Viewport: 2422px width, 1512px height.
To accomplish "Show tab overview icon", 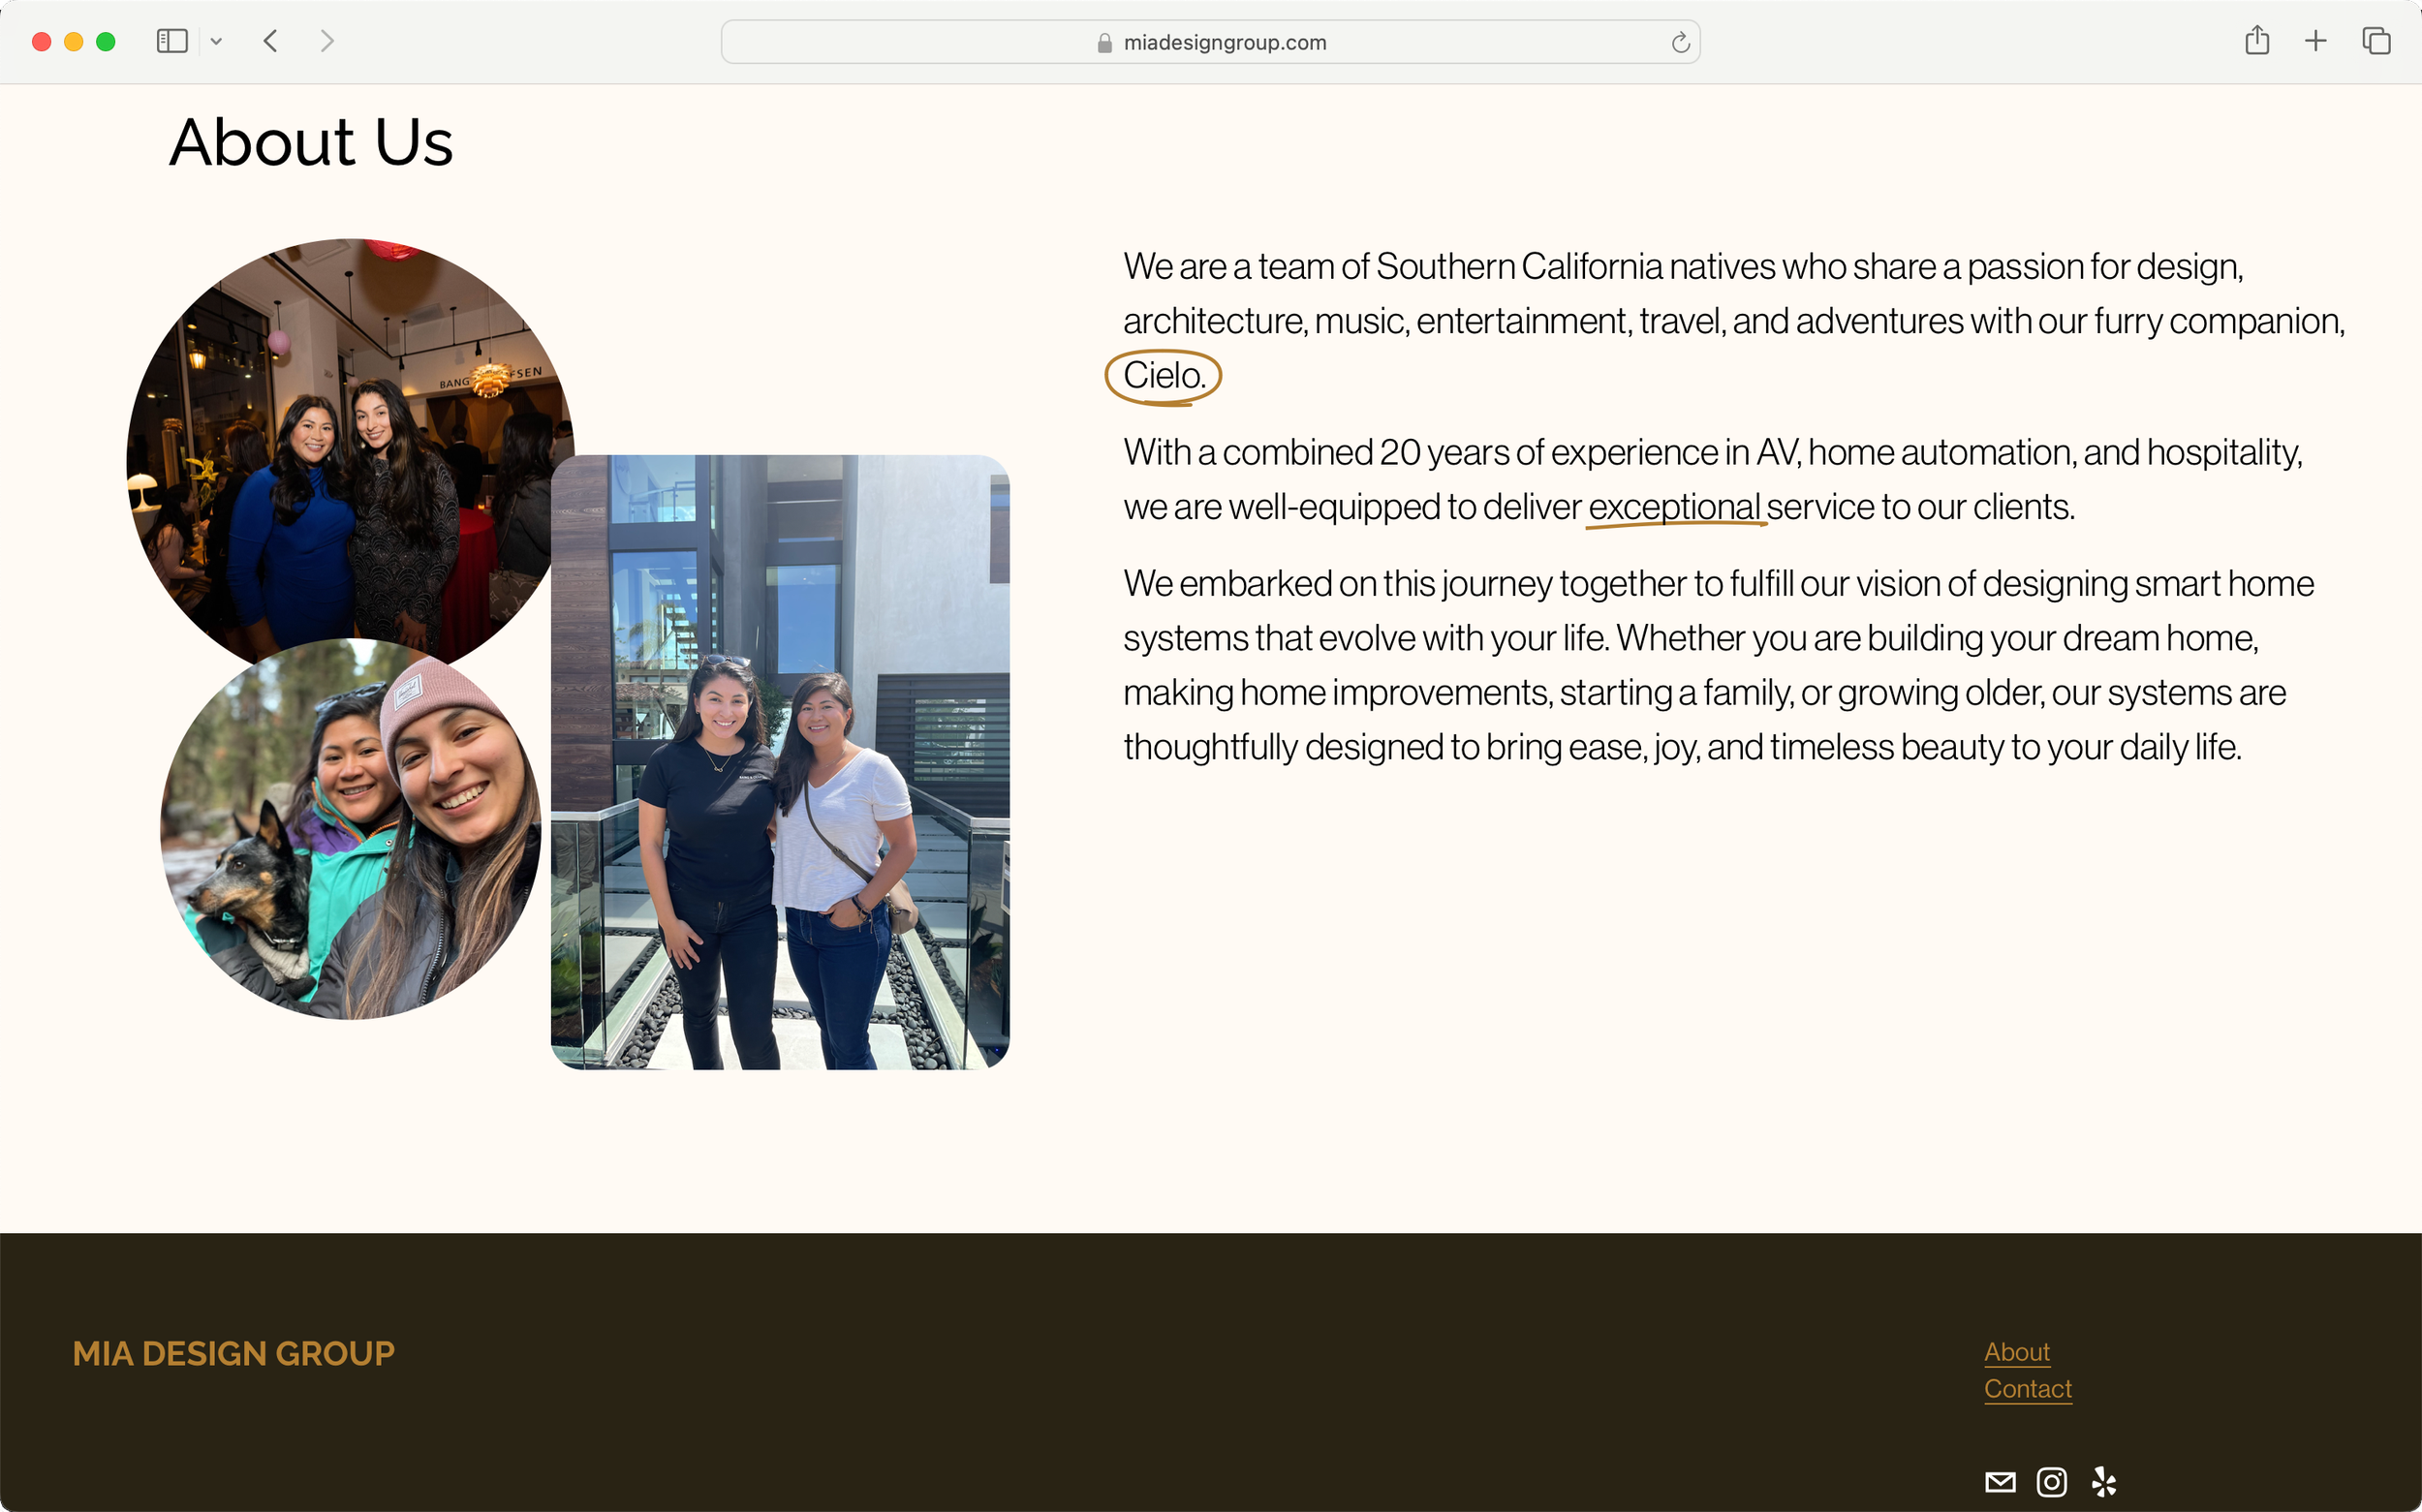I will 2376,41.
